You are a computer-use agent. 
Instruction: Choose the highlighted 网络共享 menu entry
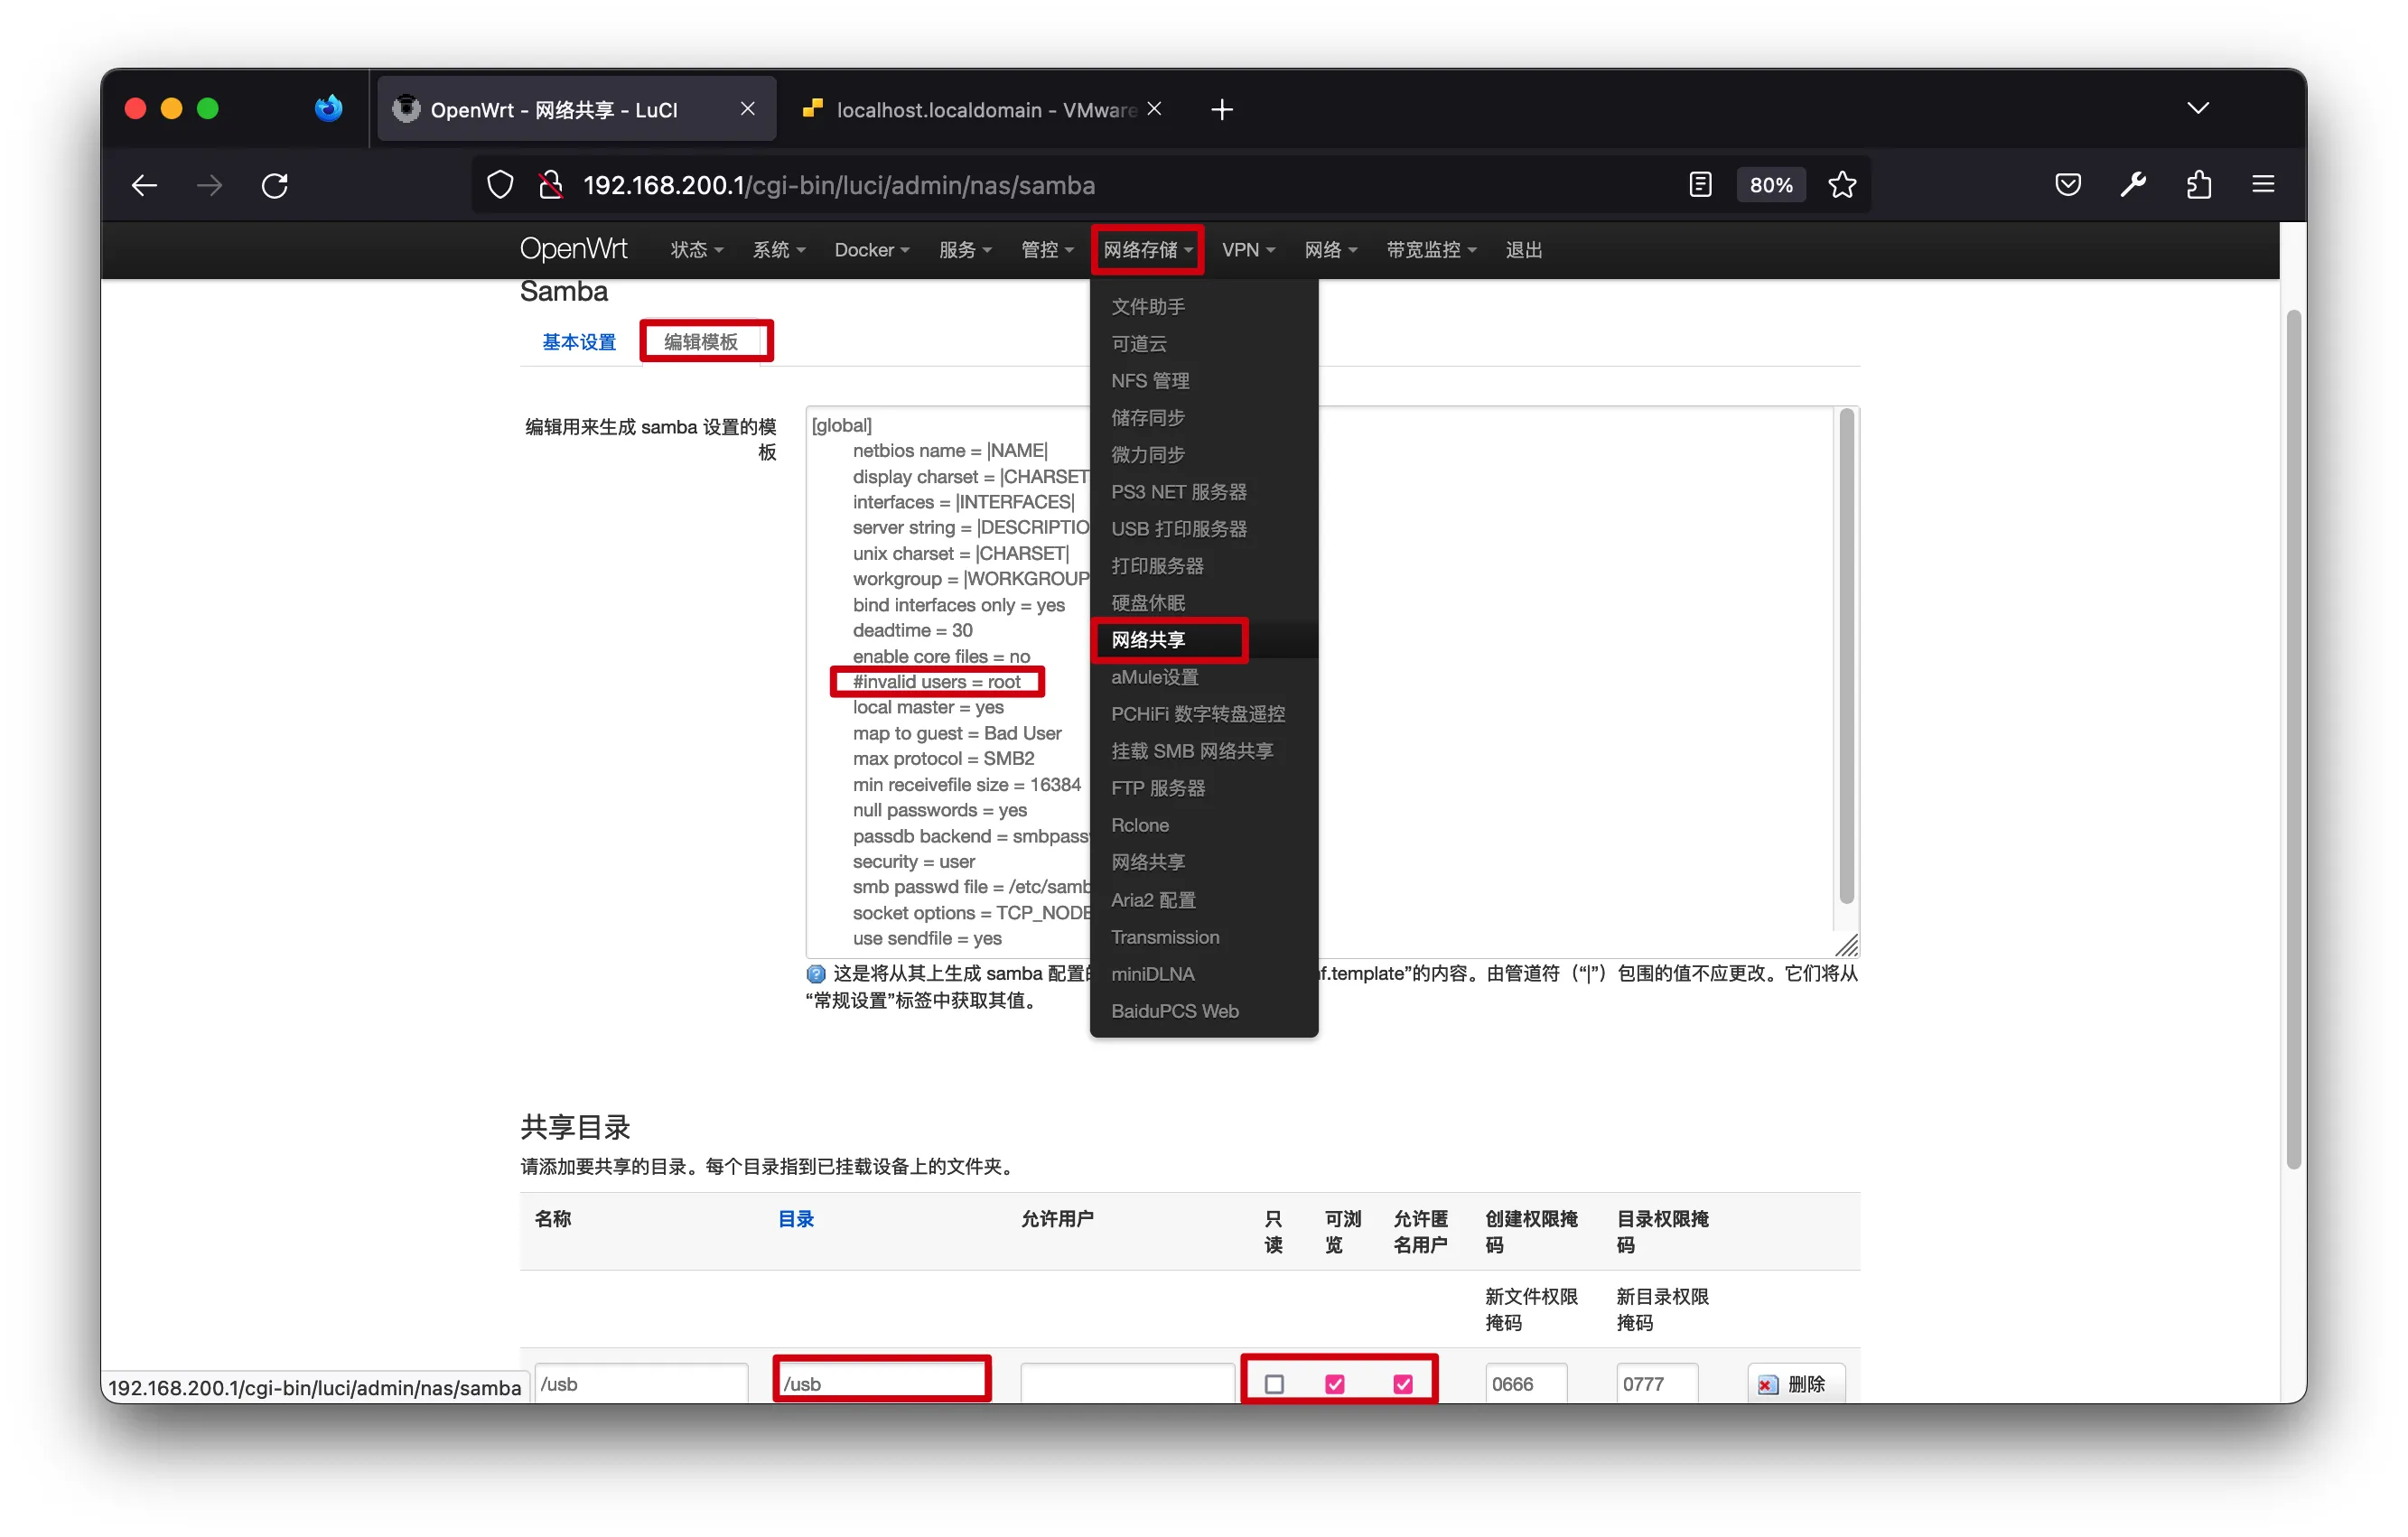[x=1204, y=640]
